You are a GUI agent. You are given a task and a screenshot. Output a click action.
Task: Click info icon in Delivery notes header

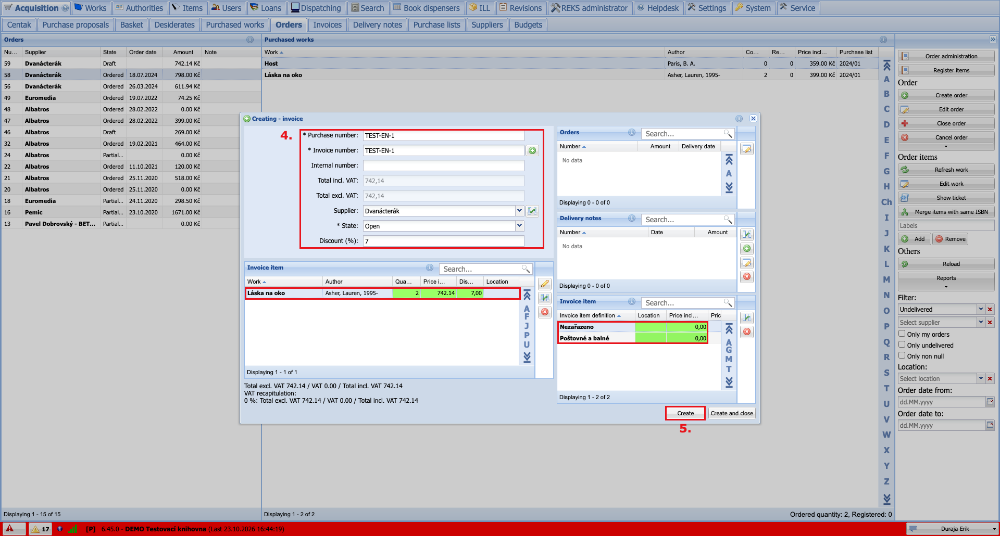631,218
